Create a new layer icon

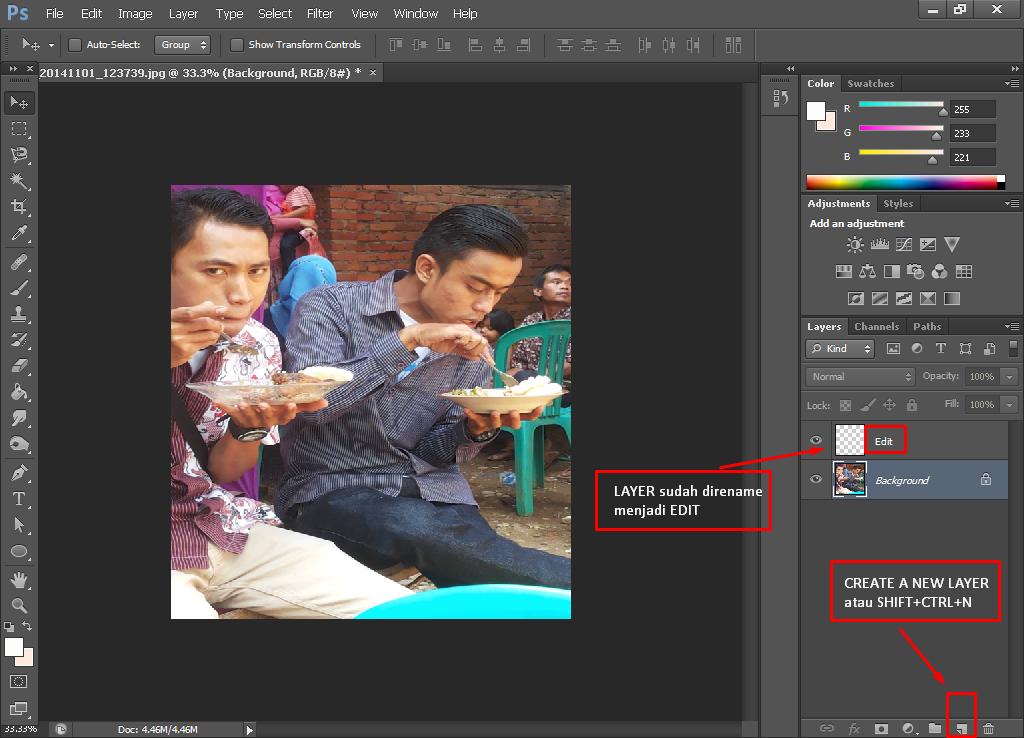[961, 728]
